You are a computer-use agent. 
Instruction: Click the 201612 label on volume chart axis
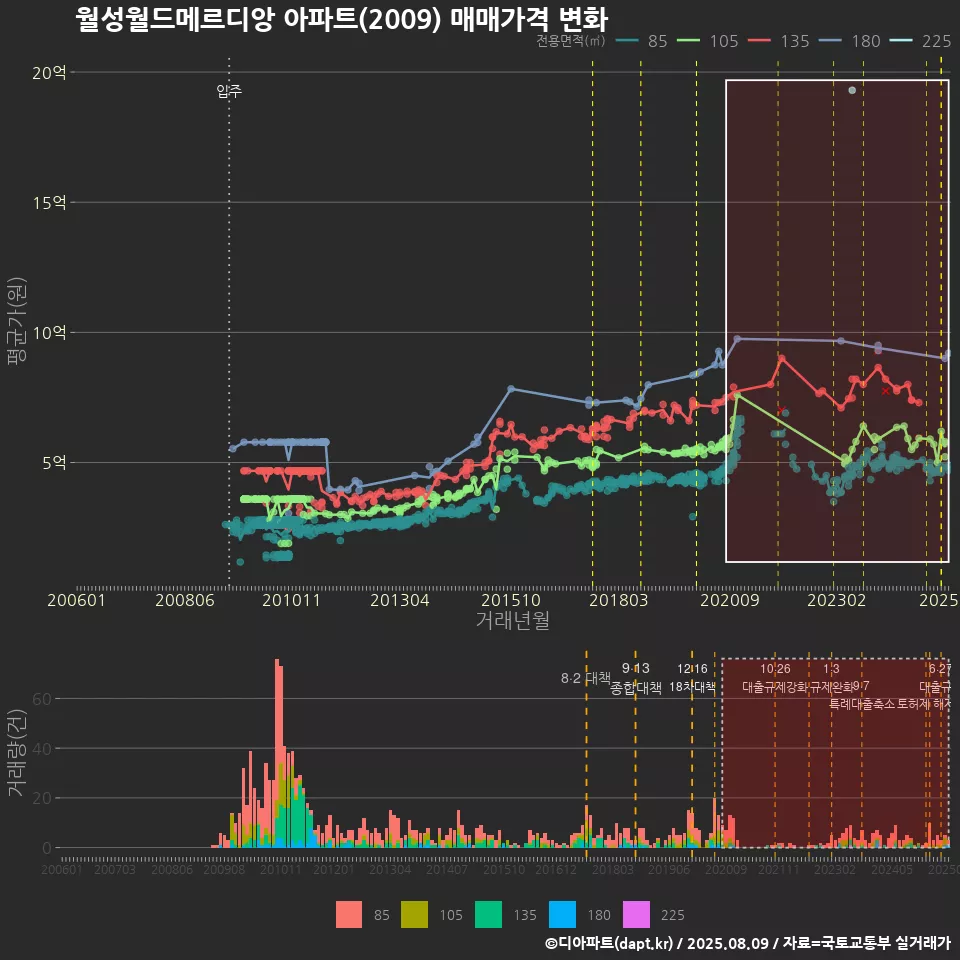click(x=556, y=869)
